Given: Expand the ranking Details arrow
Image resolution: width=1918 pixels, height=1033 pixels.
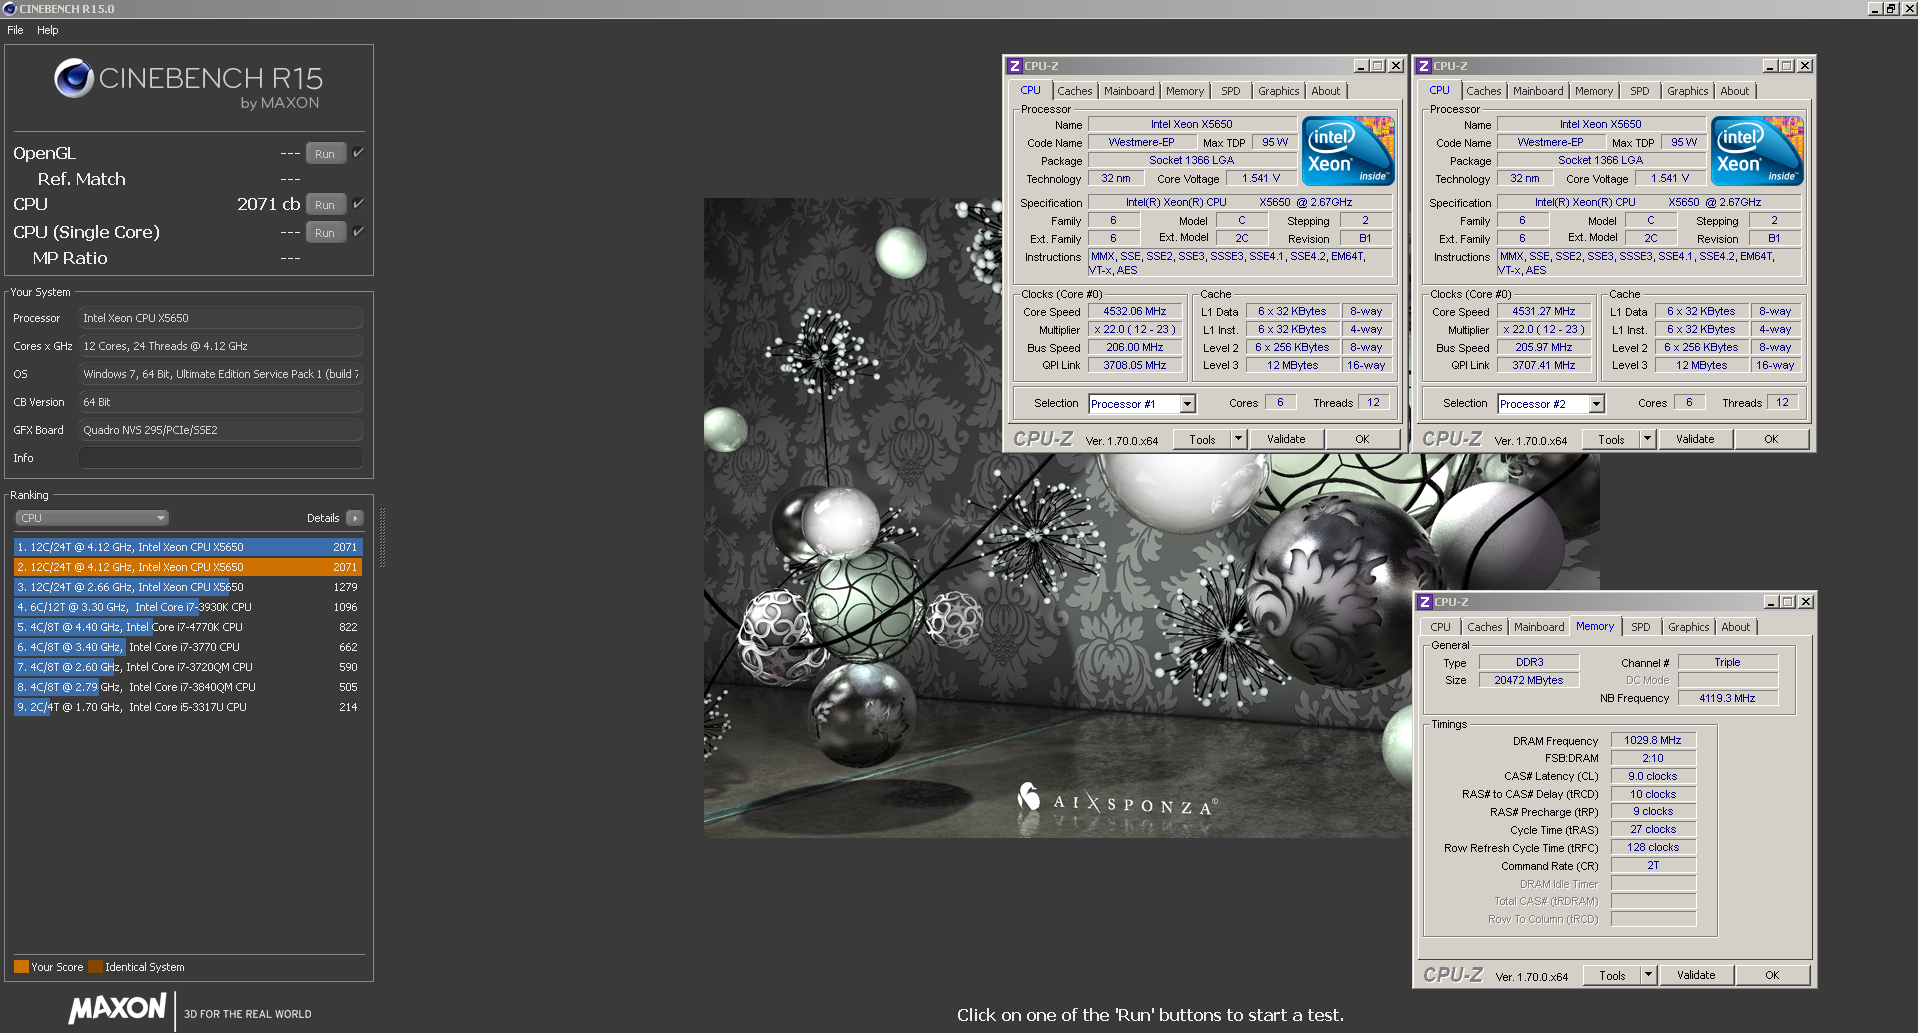Looking at the screenshot, I should tap(355, 518).
